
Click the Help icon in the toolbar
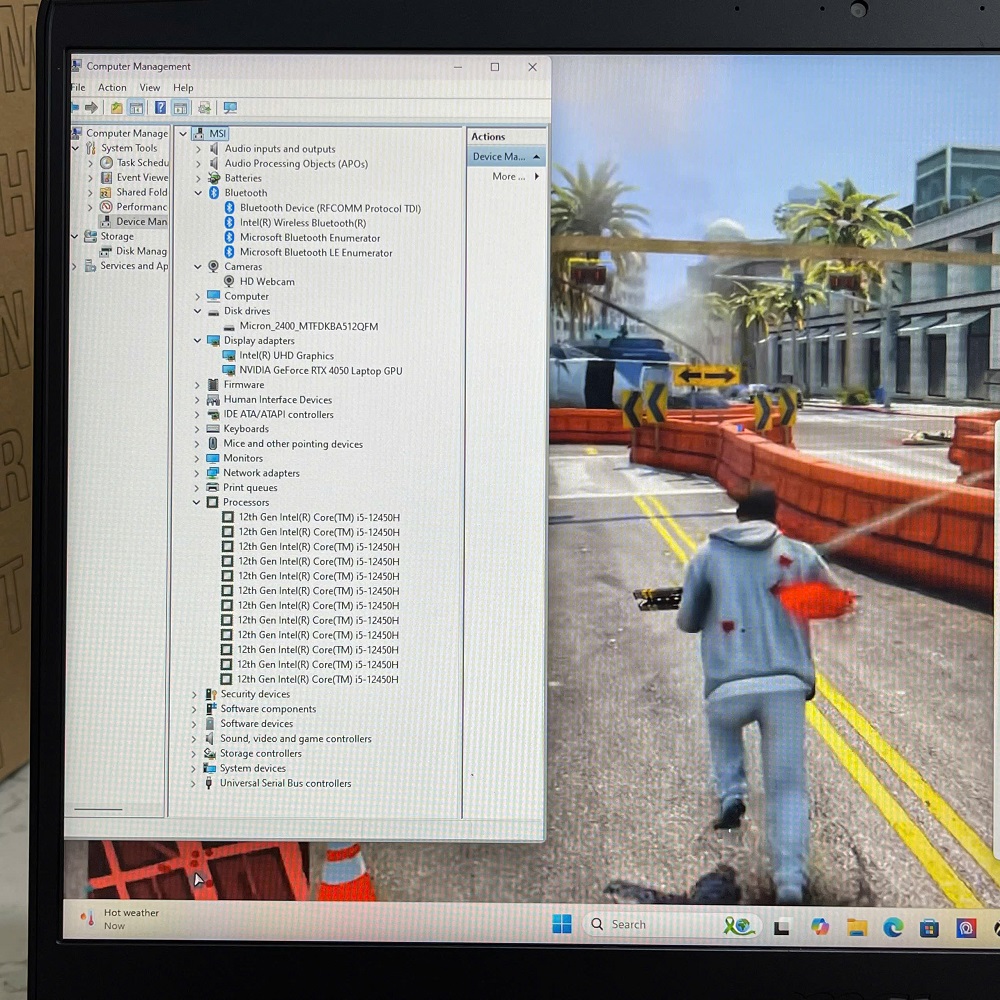point(160,108)
